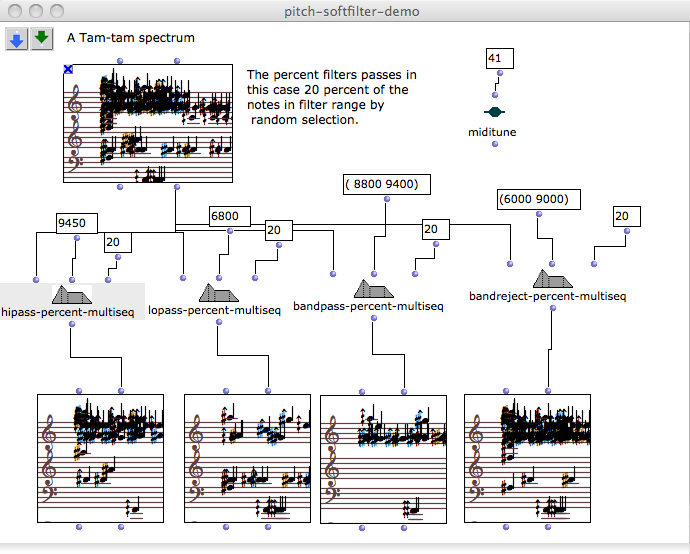This screenshot has height=554, width=690.
Task: Select the bandreject-percent-multiseq box icon
Action: coord(551,279)
